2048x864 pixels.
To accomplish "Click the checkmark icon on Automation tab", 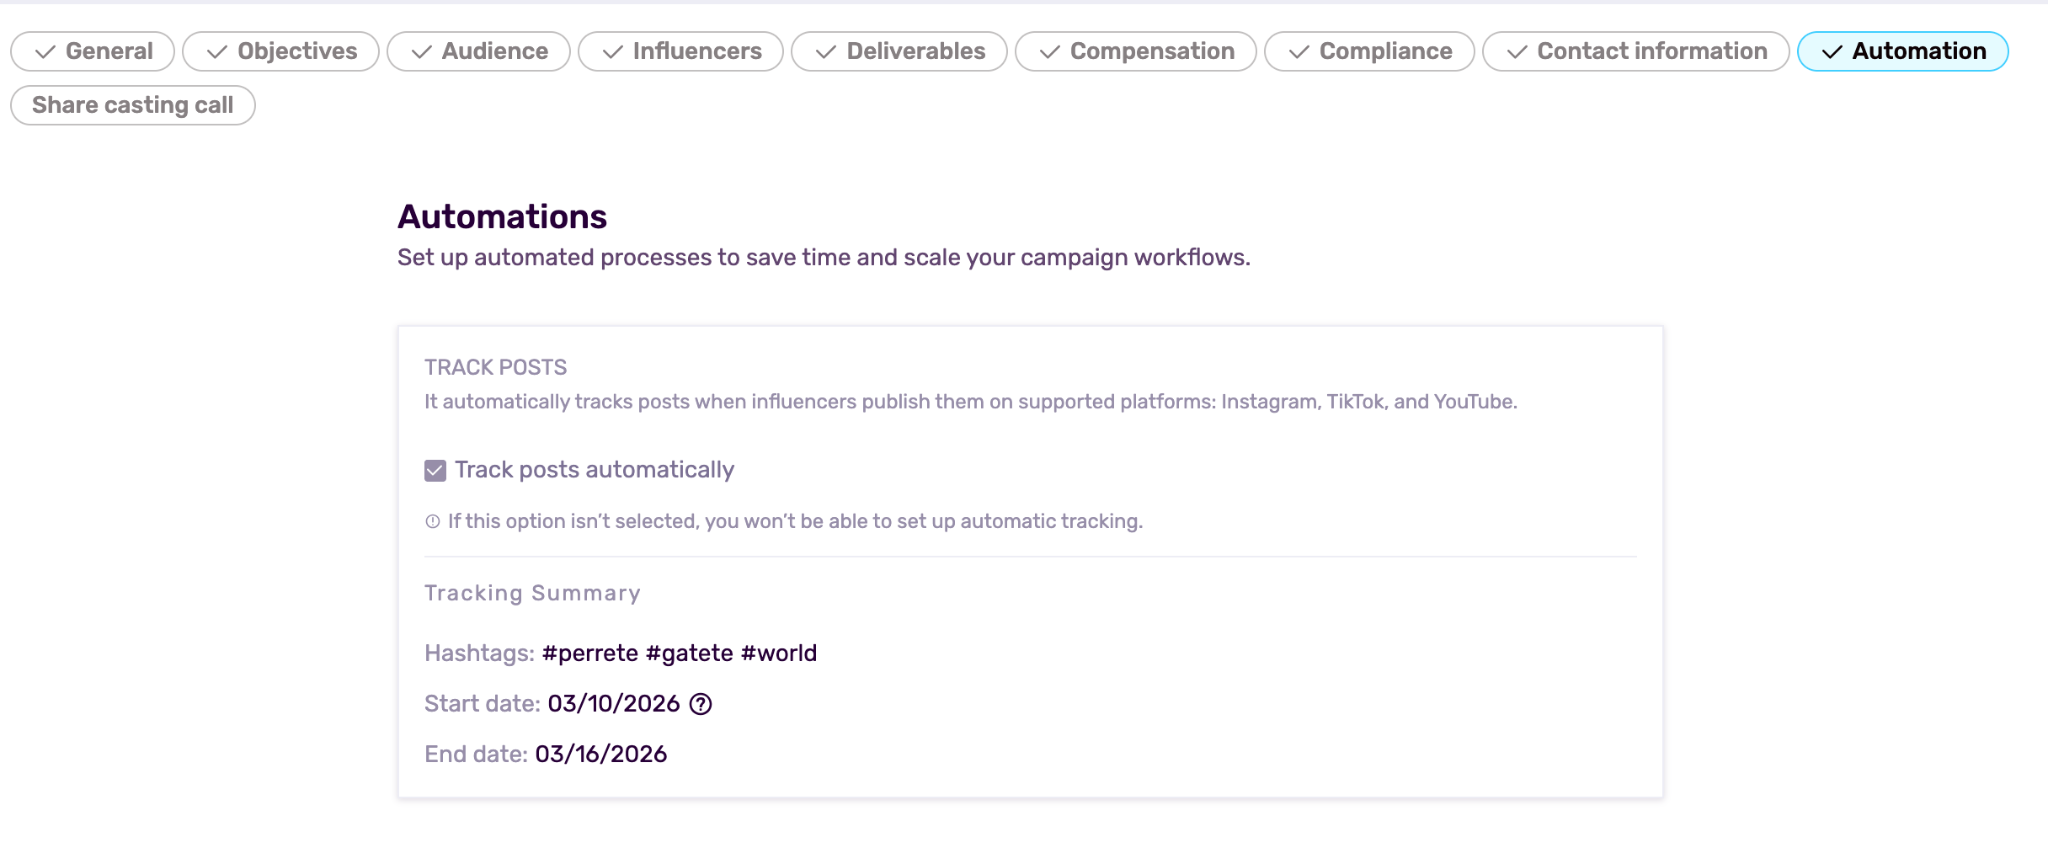I will pos(1831,52).
